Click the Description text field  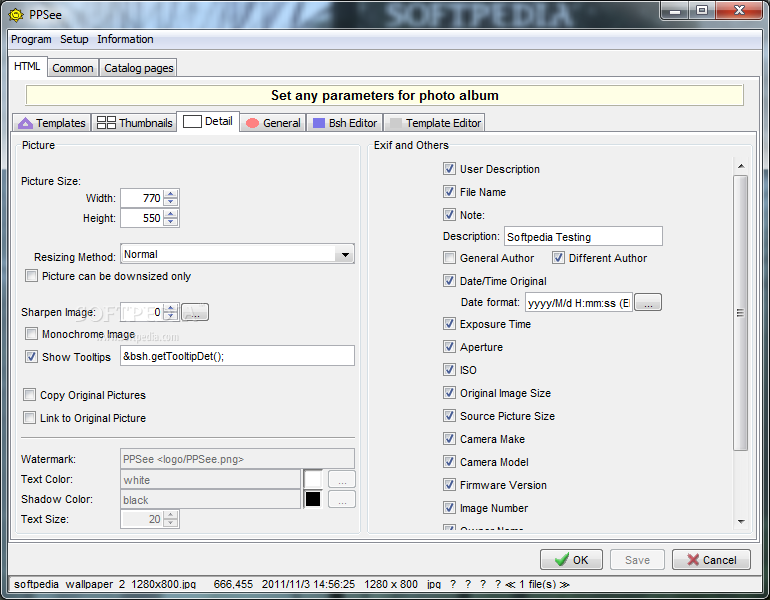[583, 236]
